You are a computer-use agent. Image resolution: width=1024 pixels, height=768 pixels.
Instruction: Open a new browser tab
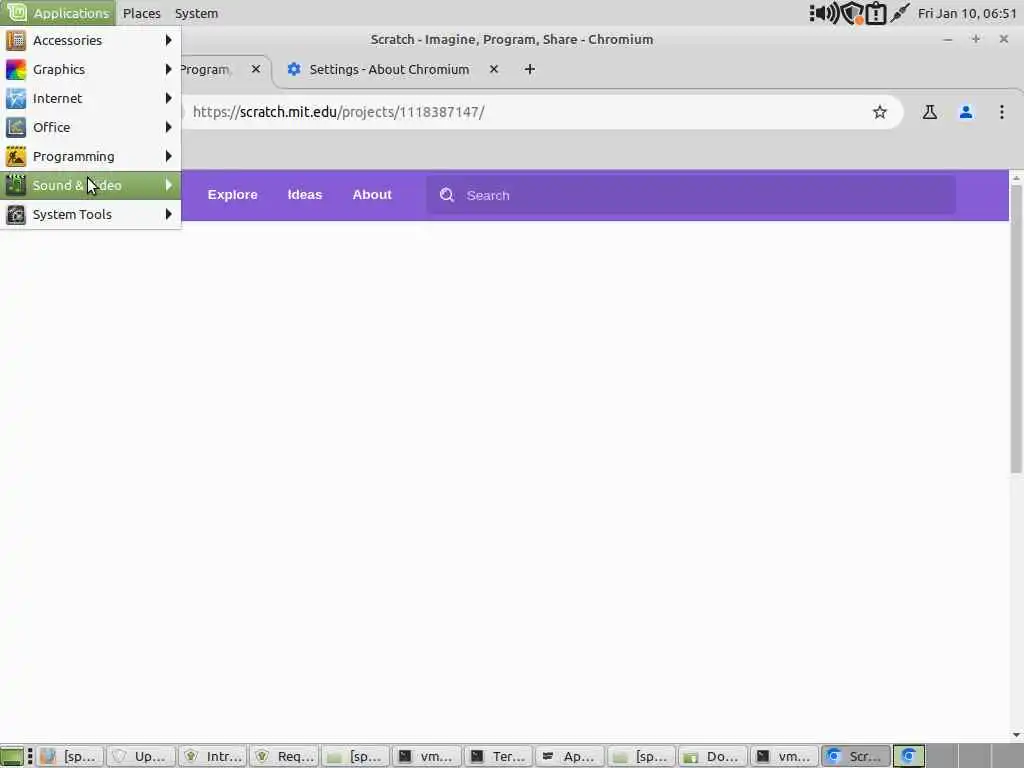tap(530, 69)
